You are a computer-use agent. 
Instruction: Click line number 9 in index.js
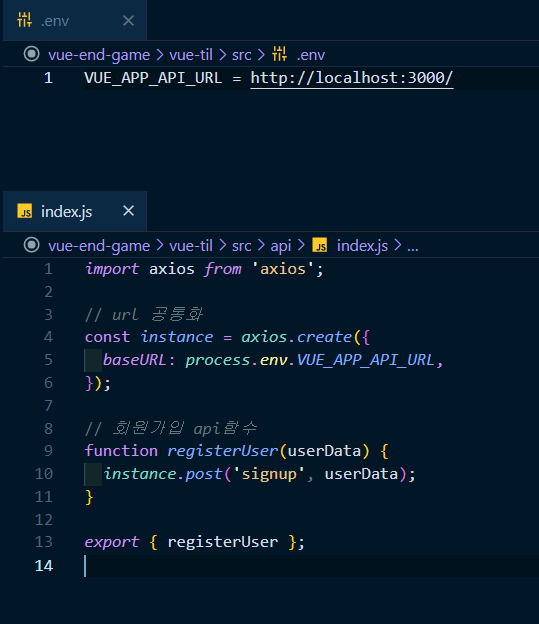(49, 451)
